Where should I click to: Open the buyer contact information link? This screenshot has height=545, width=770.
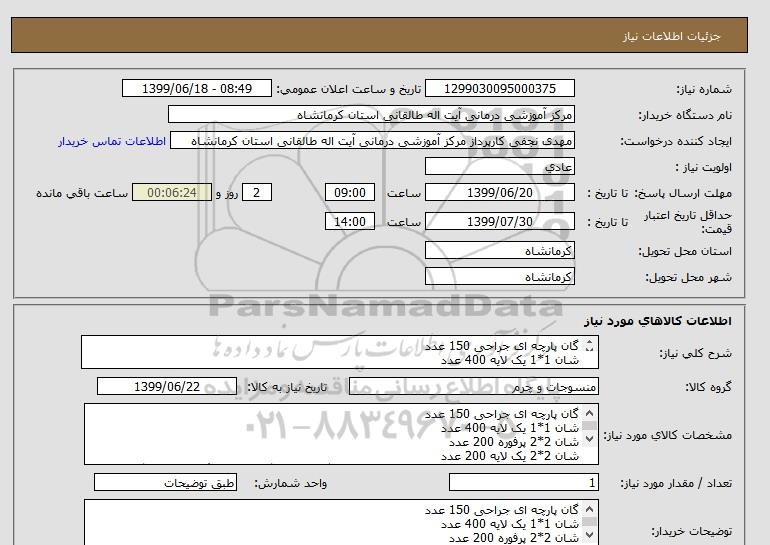click(x=112, y=141)
